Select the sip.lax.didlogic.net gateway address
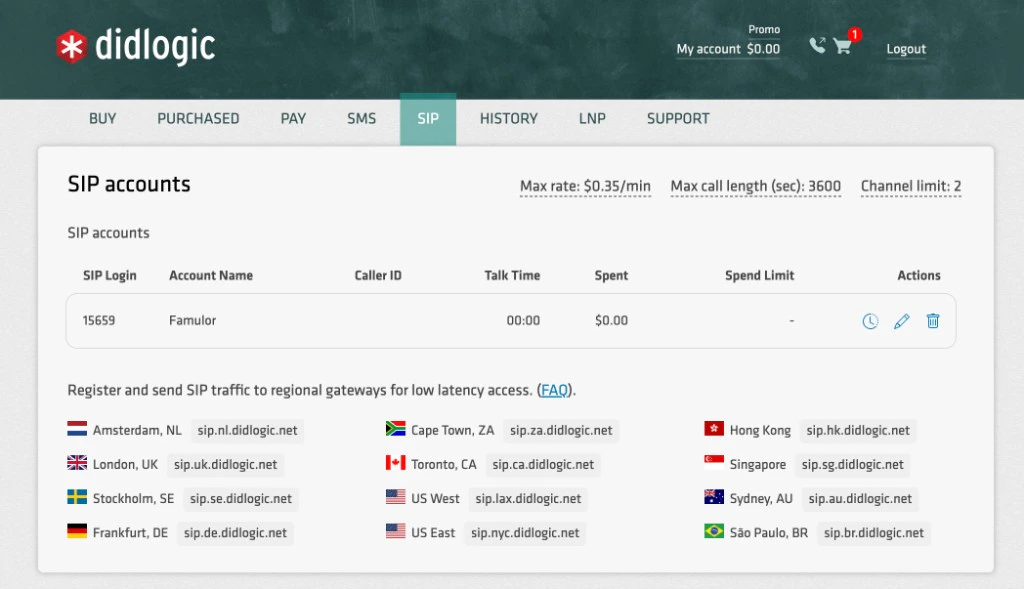Viewport: 1024px width, 589px height. (x=528, y=498)
